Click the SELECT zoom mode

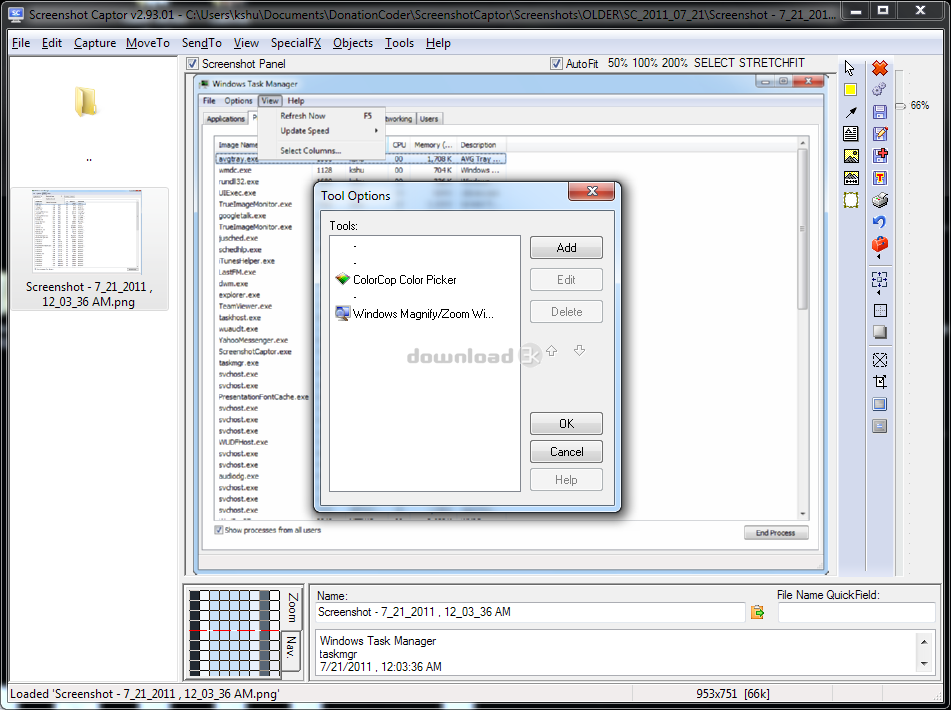(714, 63)
